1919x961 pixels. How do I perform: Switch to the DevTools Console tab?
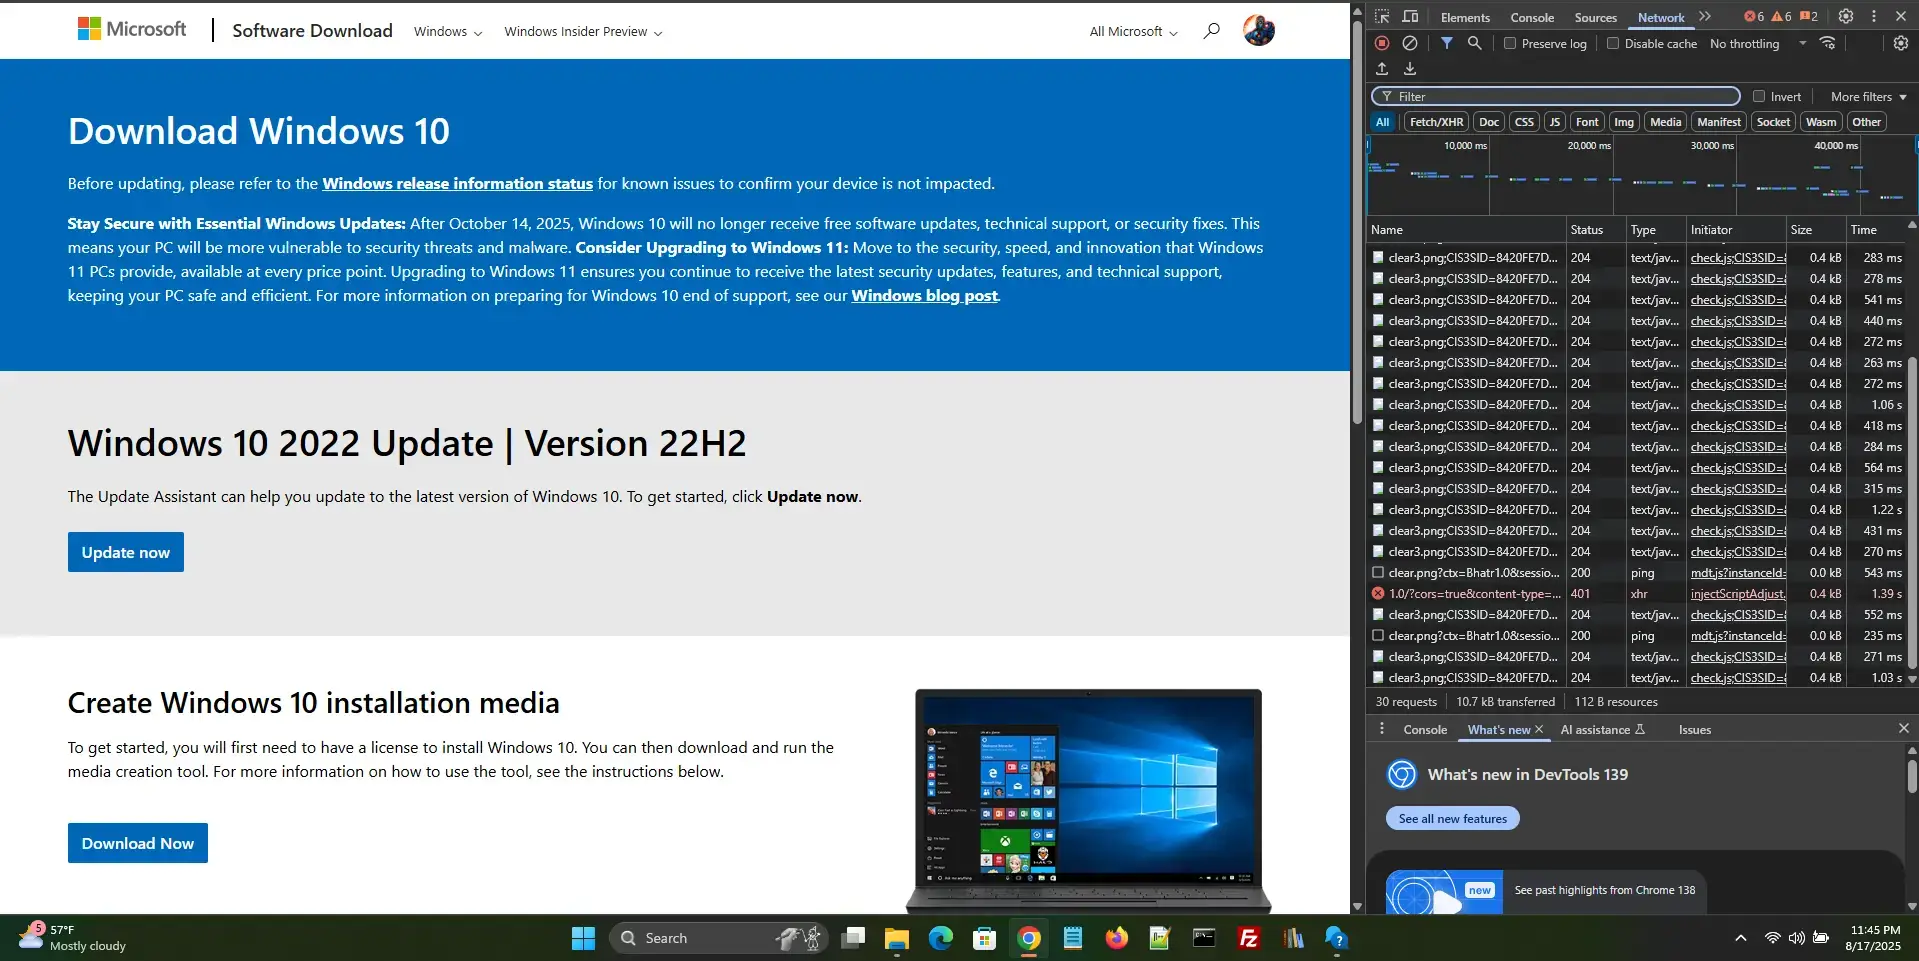click(x=1532, y=17)
